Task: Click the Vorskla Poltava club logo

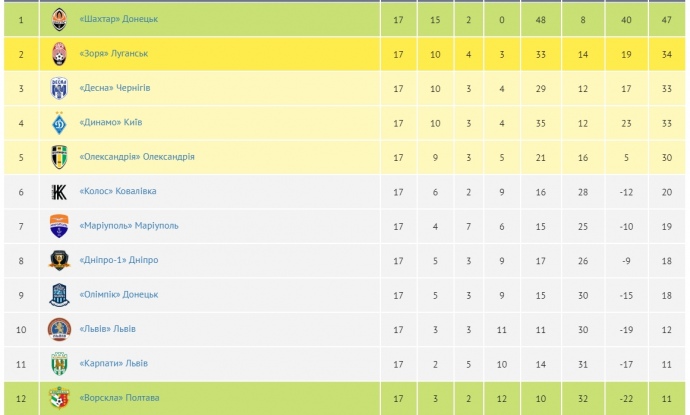Action: click(59, 398)
